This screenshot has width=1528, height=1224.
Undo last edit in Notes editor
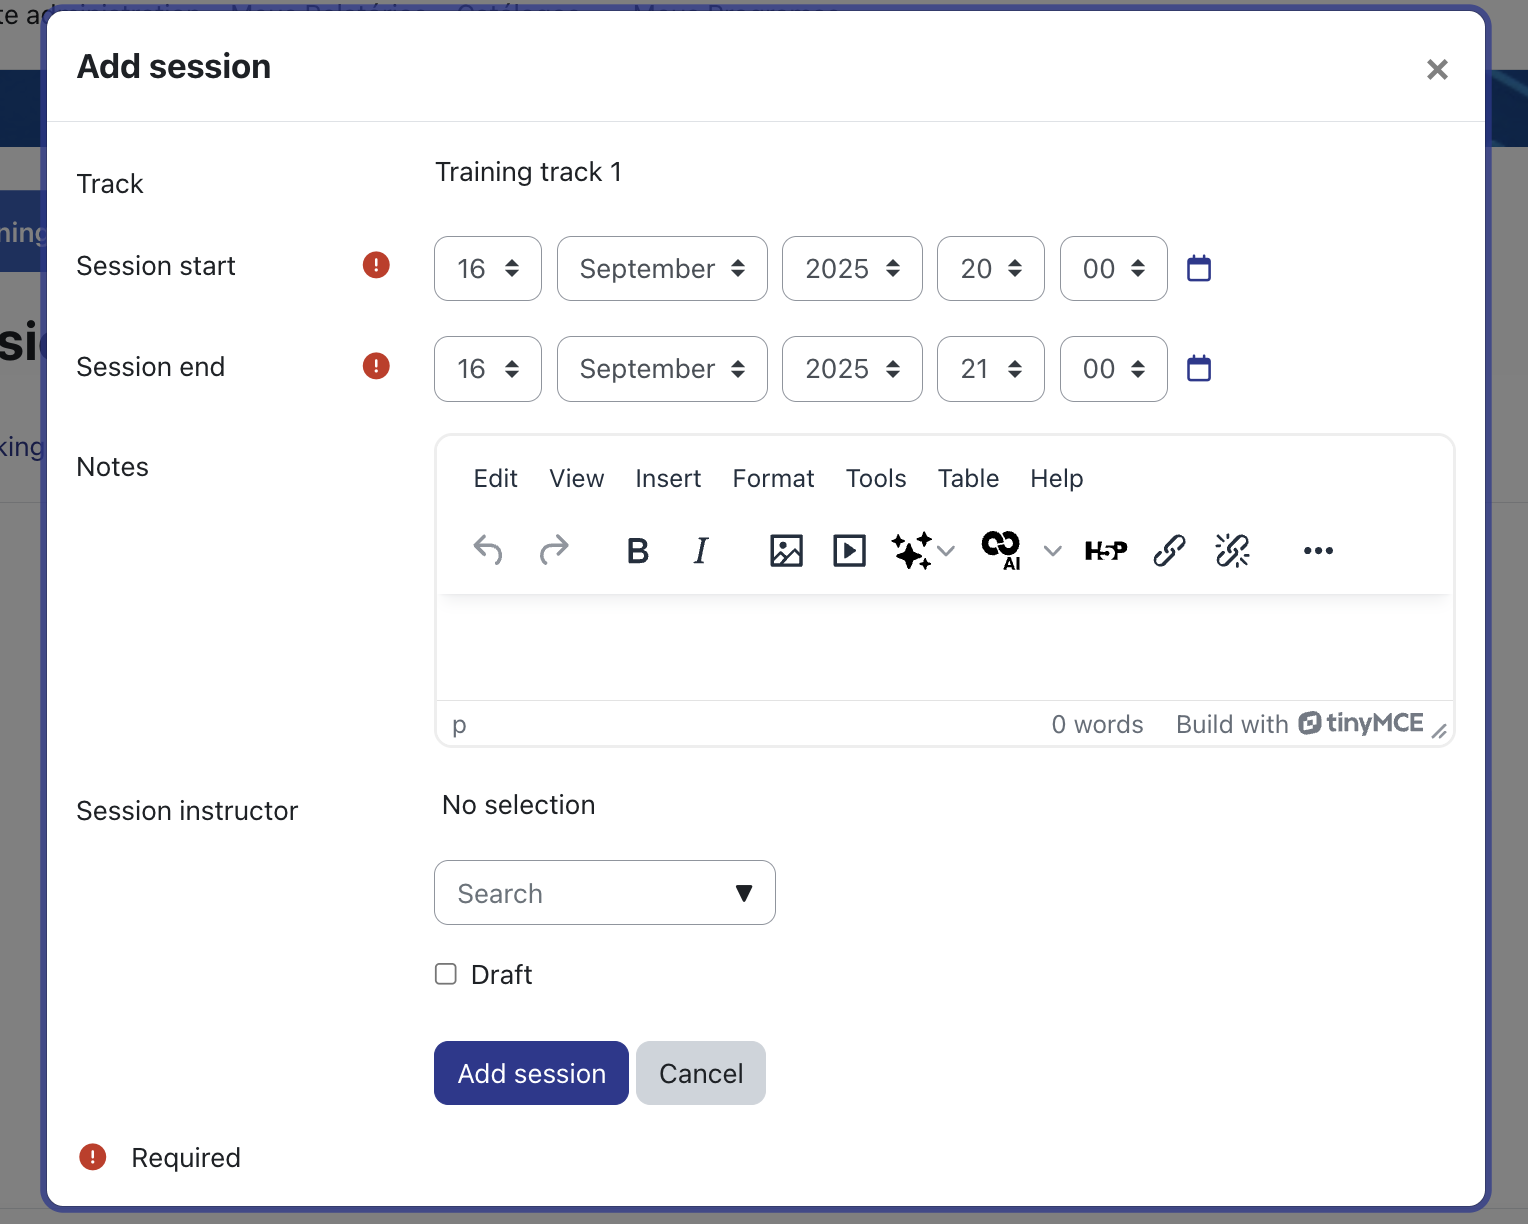(x=488, y=550)
